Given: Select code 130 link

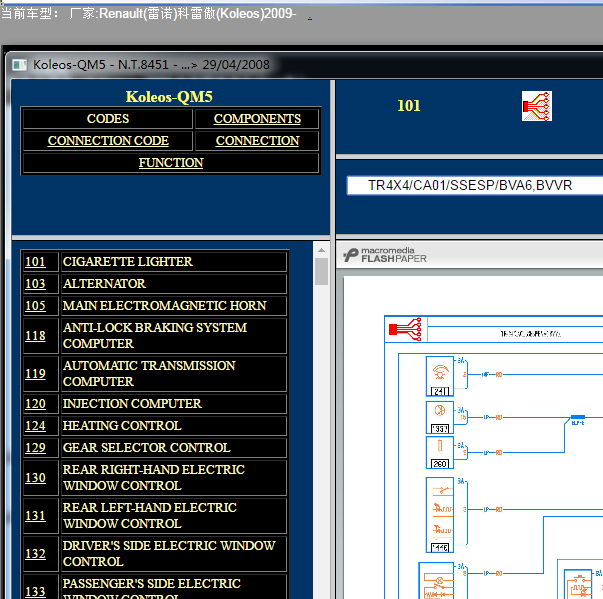Looking at the screenshot, I should [x=35, y=478].
